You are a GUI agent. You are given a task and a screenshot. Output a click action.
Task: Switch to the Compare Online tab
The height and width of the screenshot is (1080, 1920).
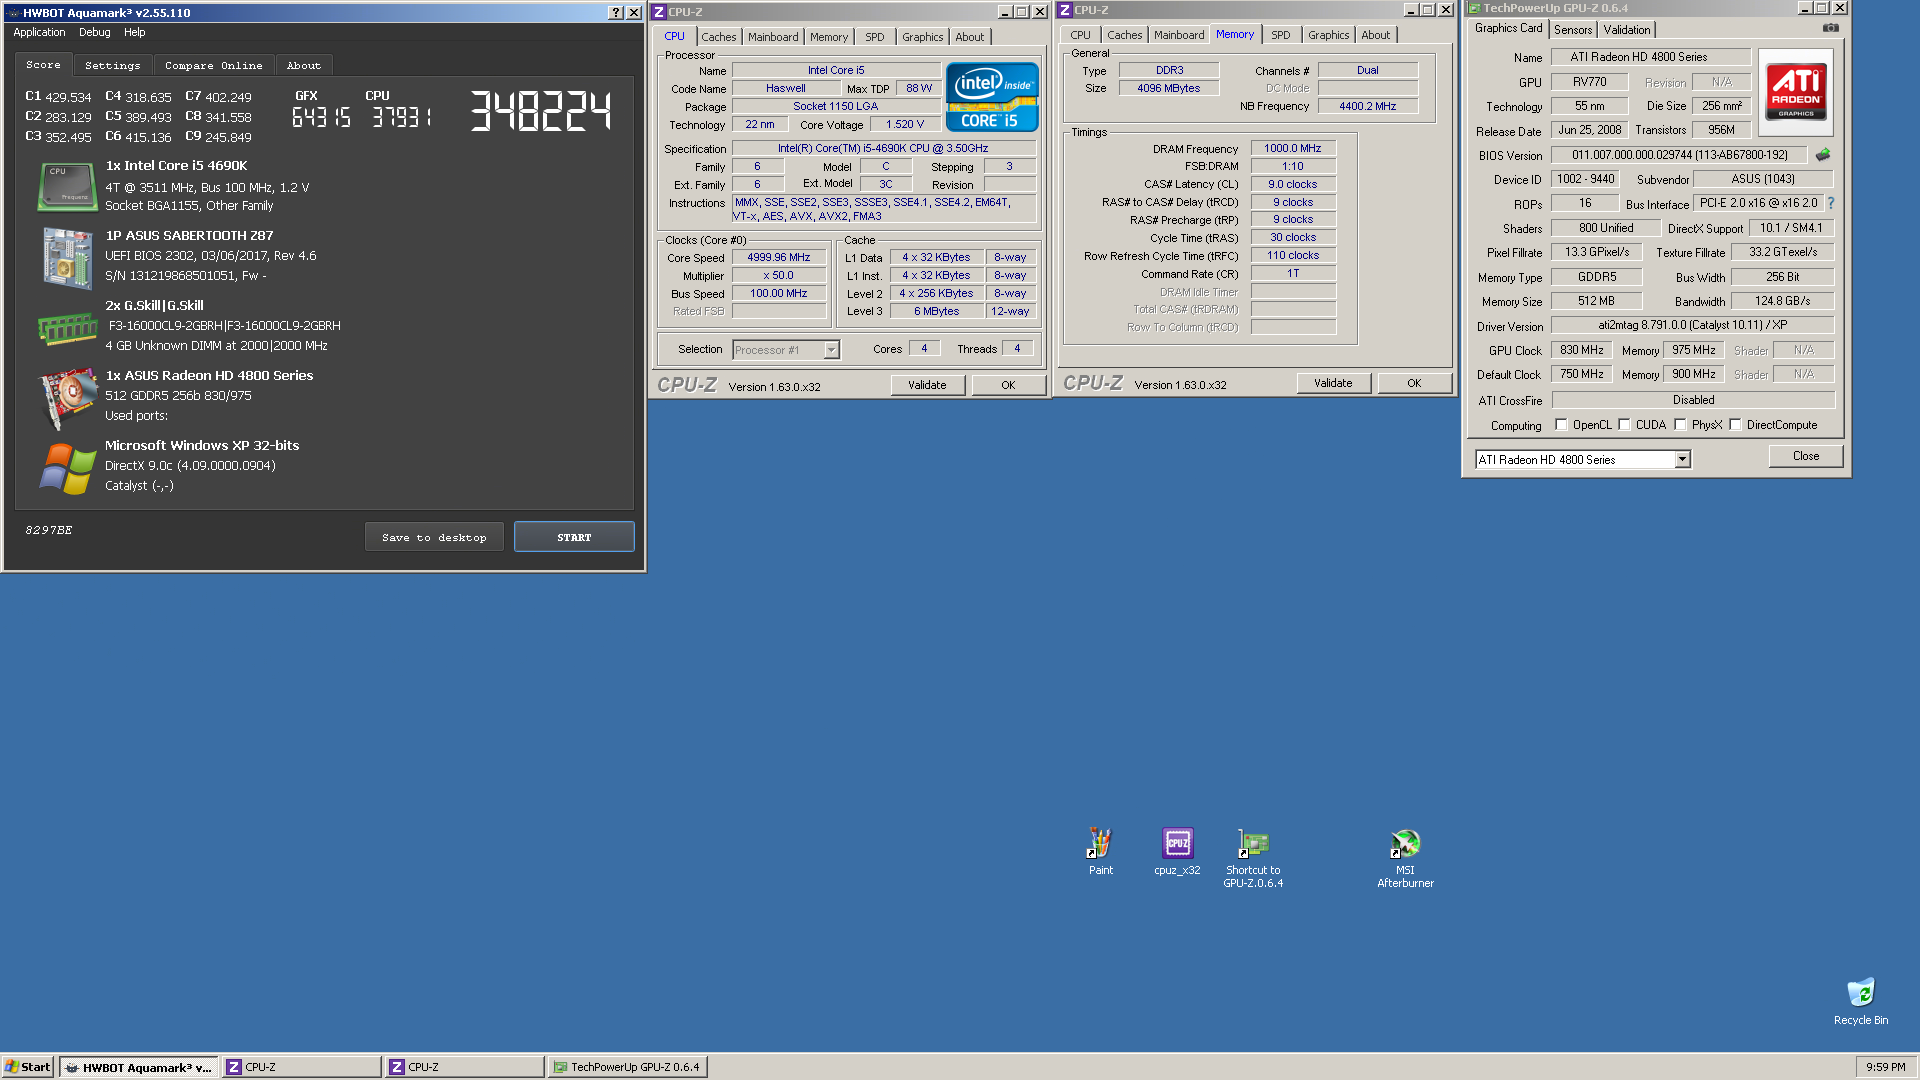pyautogui.click(x=214, y=65)
